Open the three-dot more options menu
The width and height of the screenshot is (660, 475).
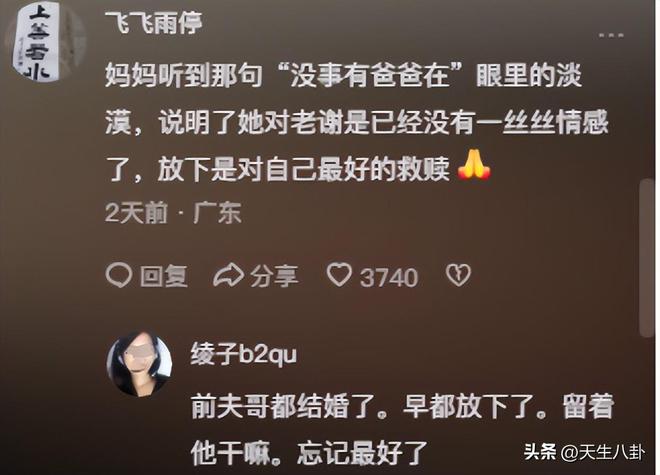click(612, 35)
